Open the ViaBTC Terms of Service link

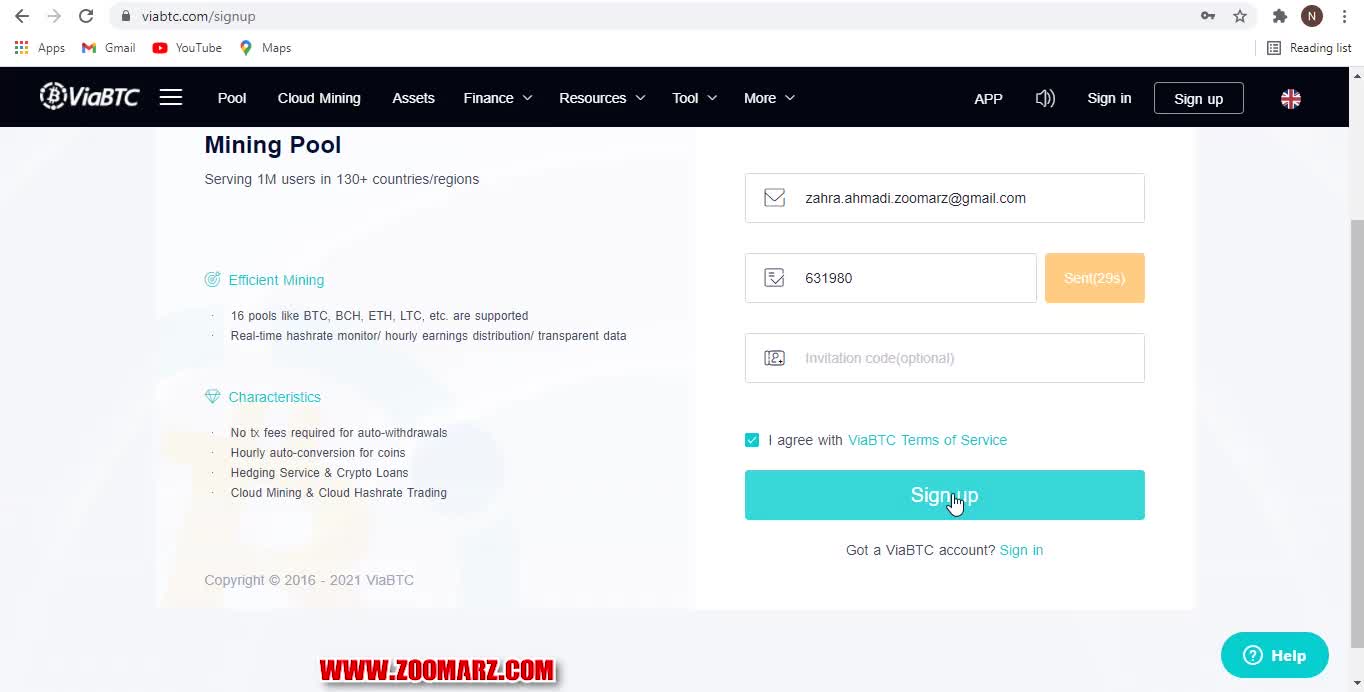point(927,440)
